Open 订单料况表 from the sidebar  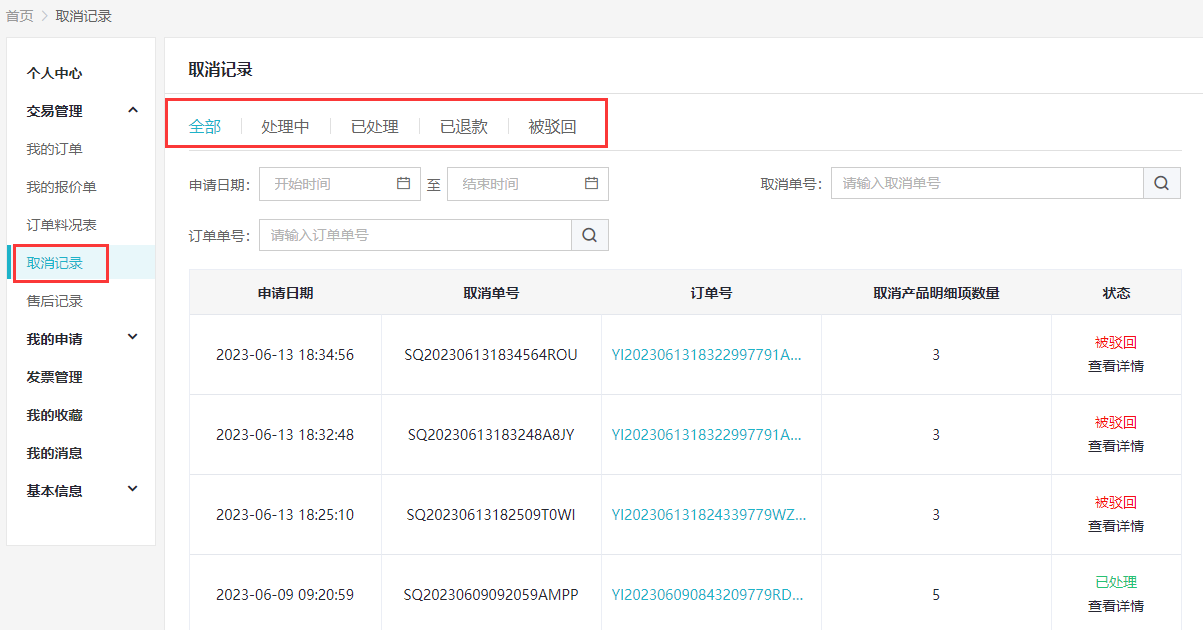tap(61, 225)
